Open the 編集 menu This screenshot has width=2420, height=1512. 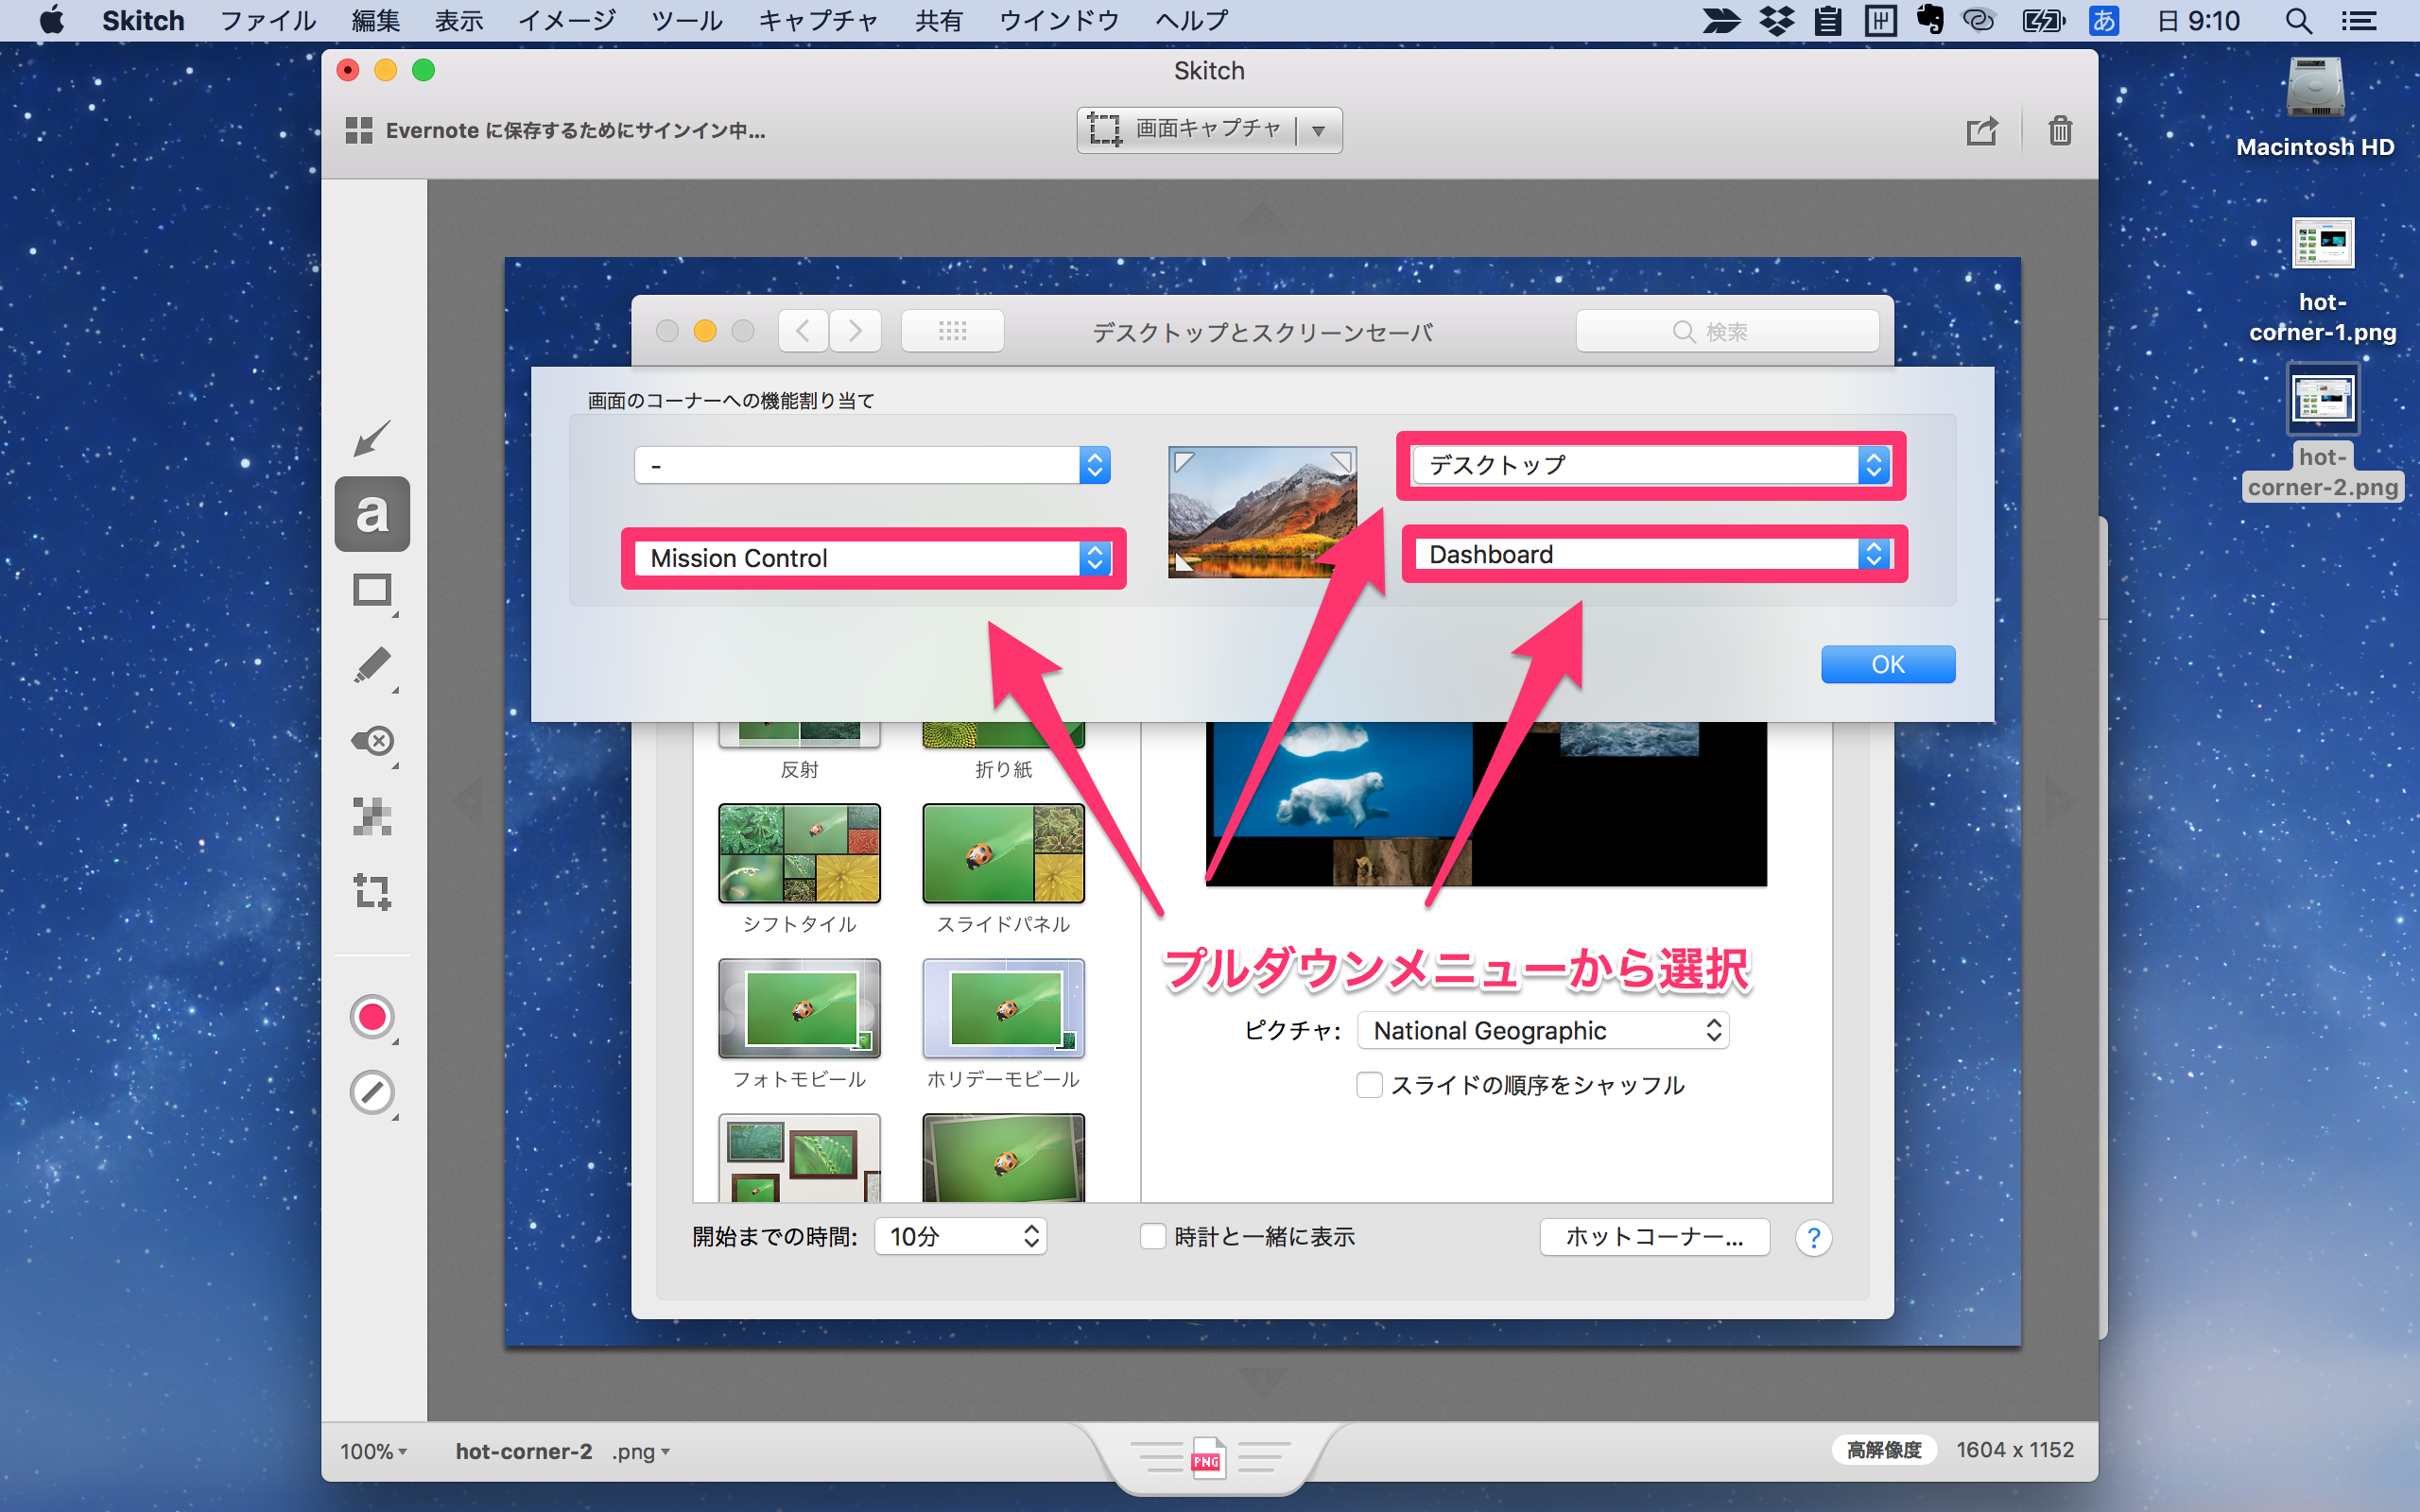376,20
